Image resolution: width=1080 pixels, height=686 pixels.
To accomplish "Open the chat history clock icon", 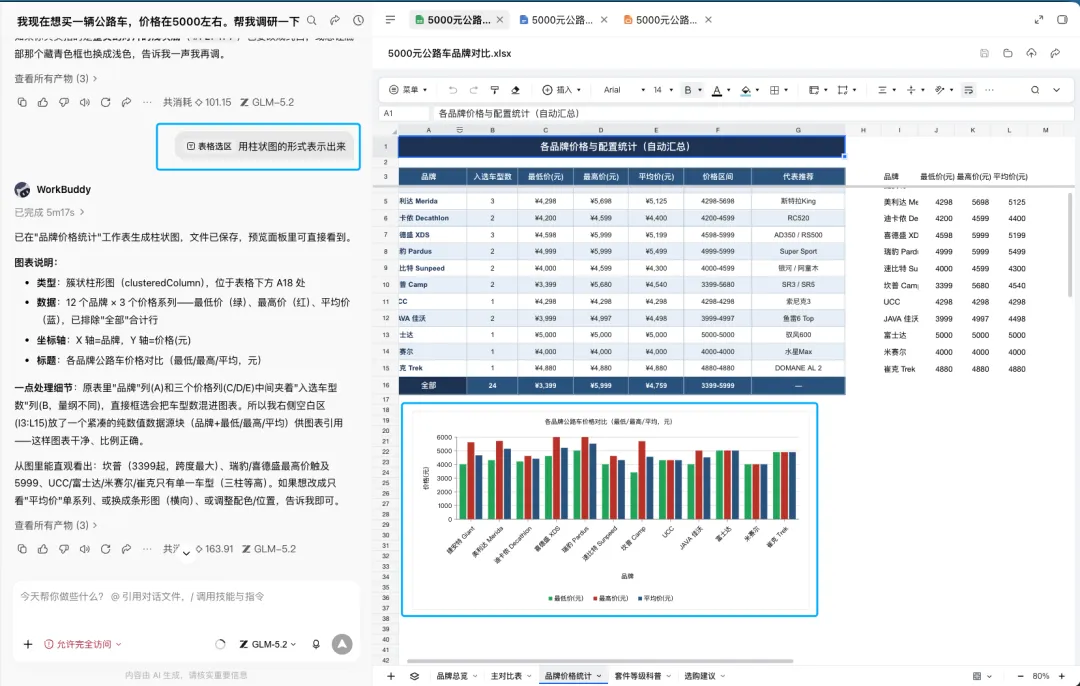I will point(358,21).
